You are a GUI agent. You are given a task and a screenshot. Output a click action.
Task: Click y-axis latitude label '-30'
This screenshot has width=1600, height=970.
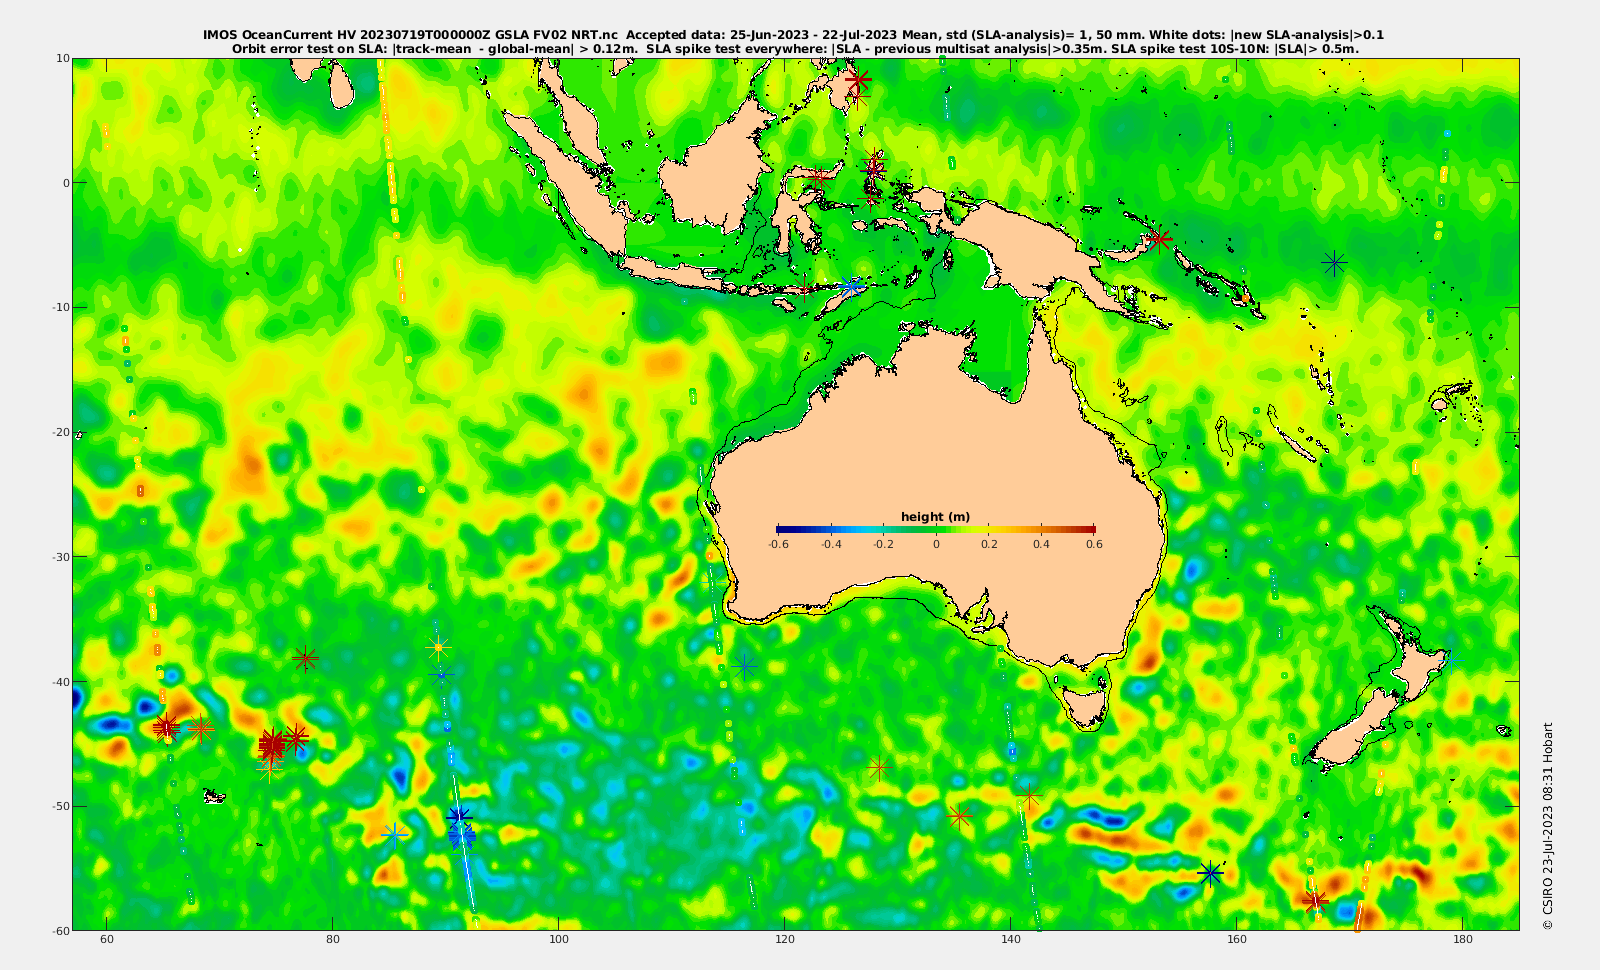(60, 557)
